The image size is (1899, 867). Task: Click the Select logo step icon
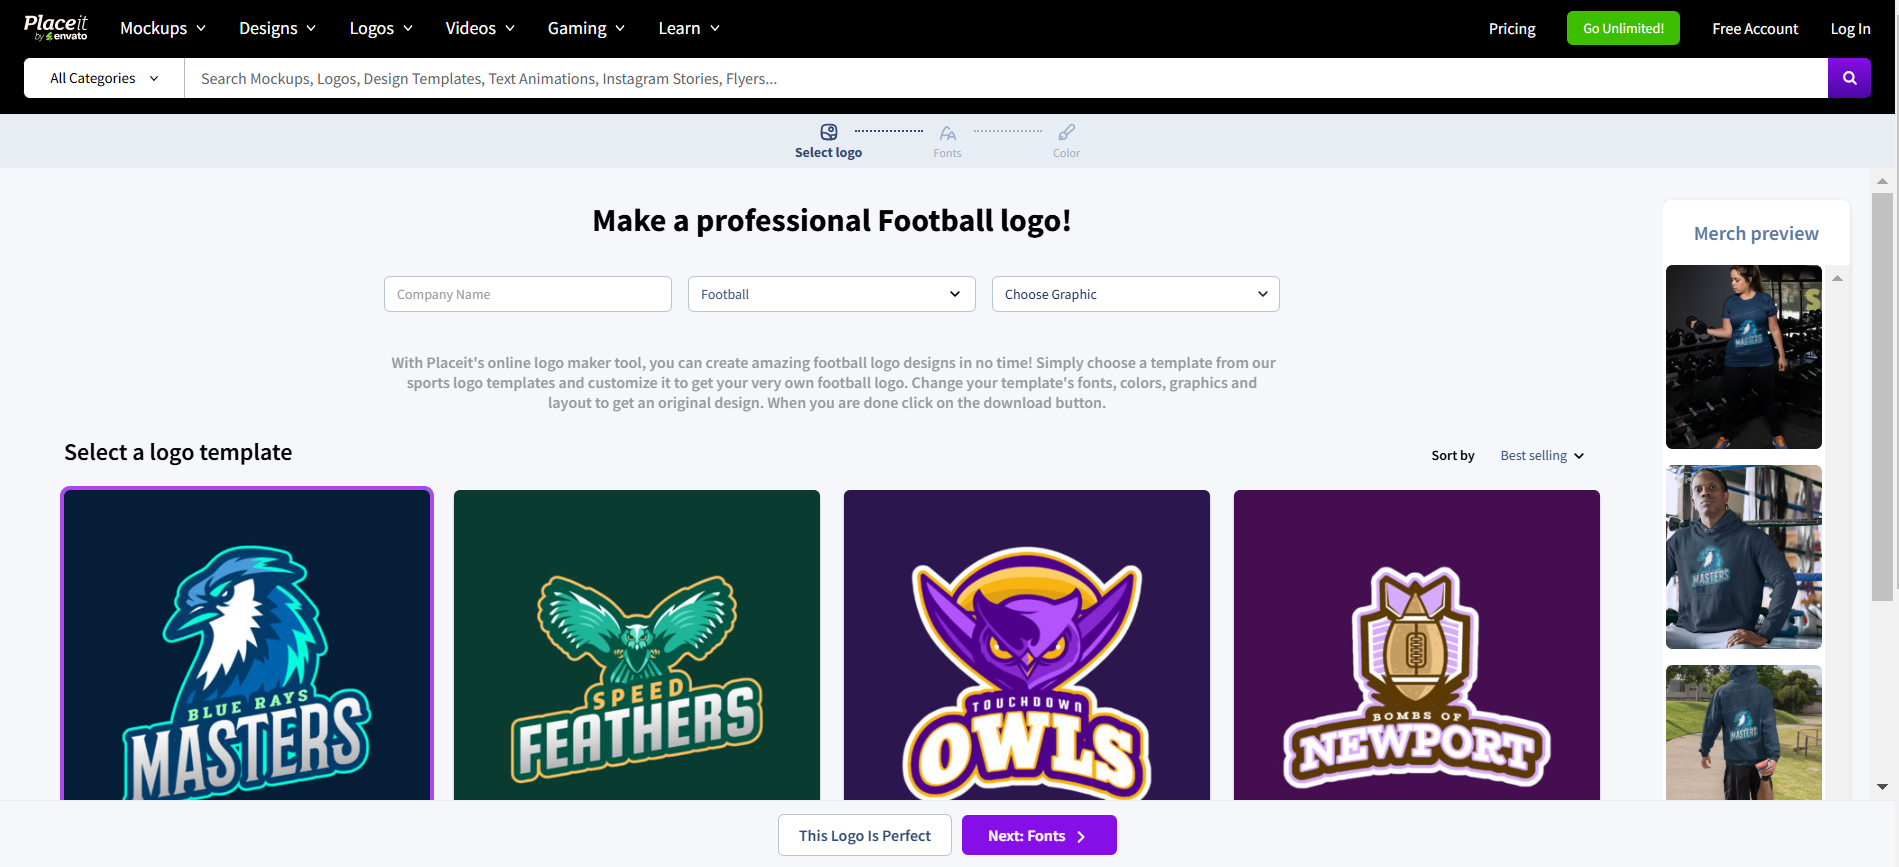828,132
